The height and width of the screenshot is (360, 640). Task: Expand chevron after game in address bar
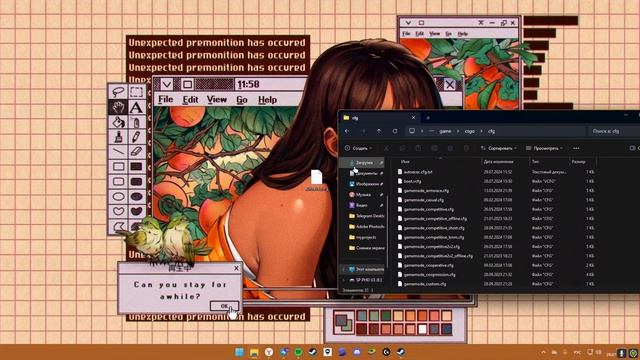(458, 131)
